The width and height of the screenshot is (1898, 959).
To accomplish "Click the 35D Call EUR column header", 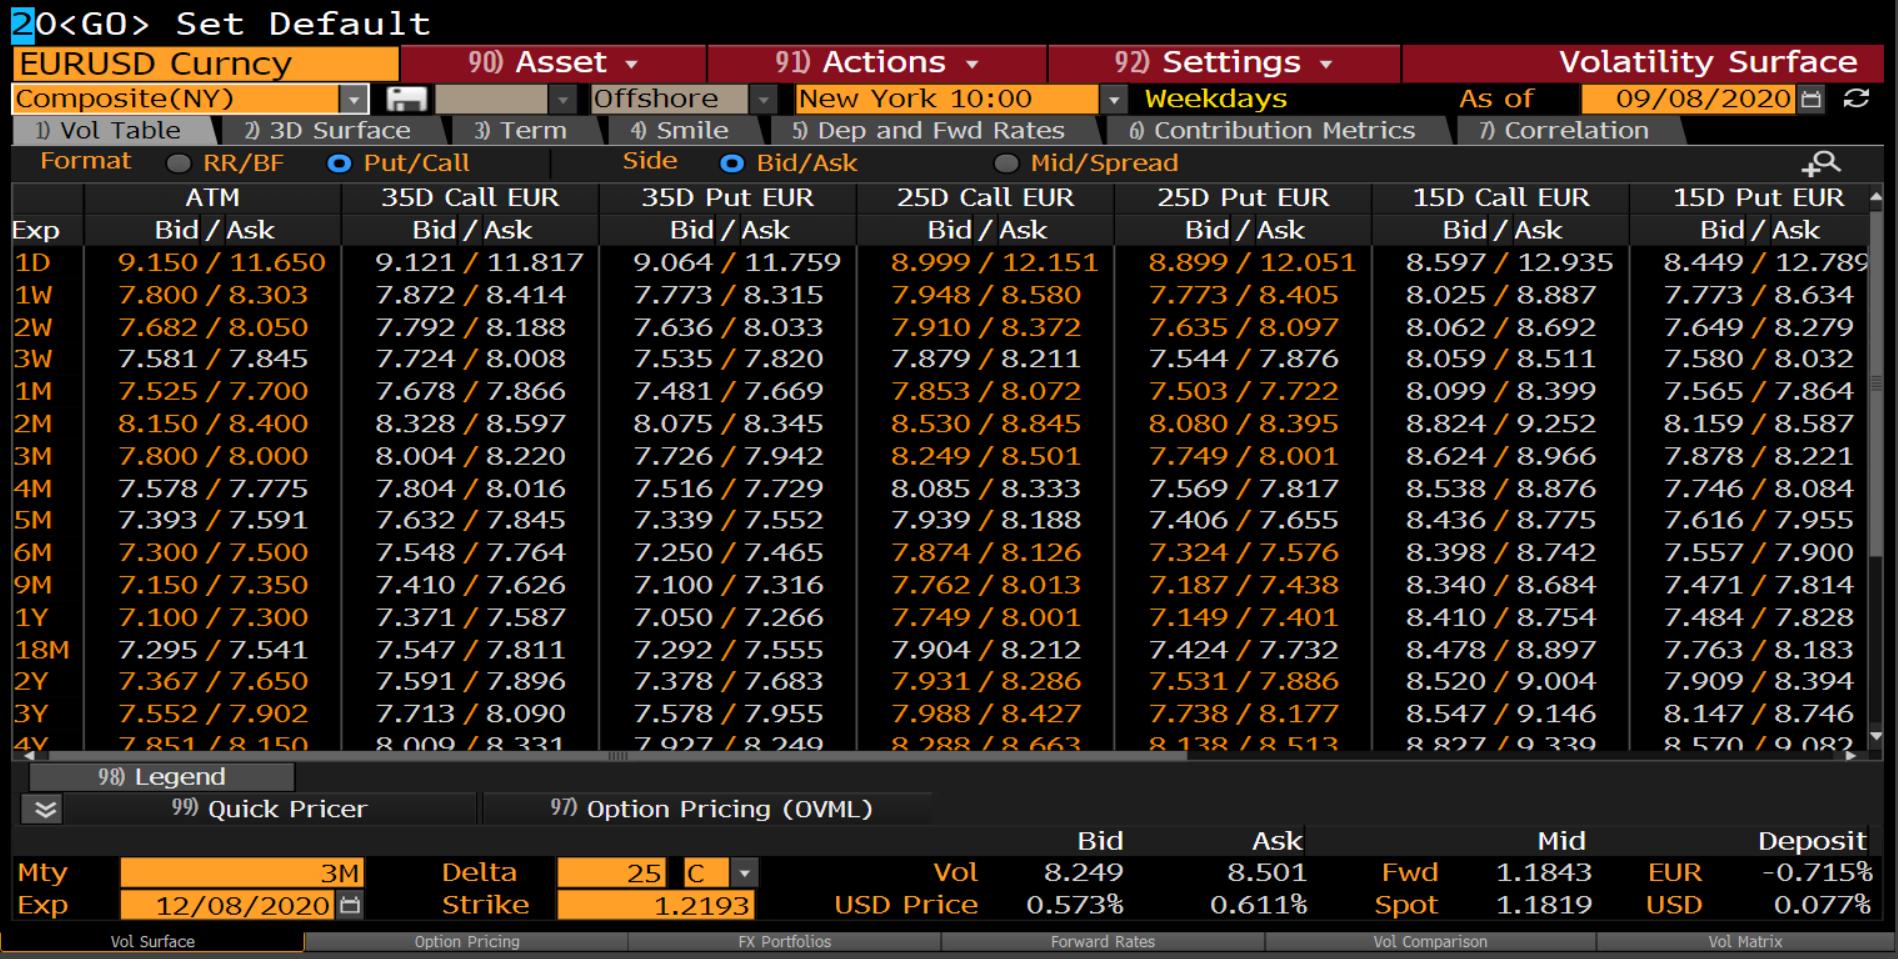I will point(470,198).
